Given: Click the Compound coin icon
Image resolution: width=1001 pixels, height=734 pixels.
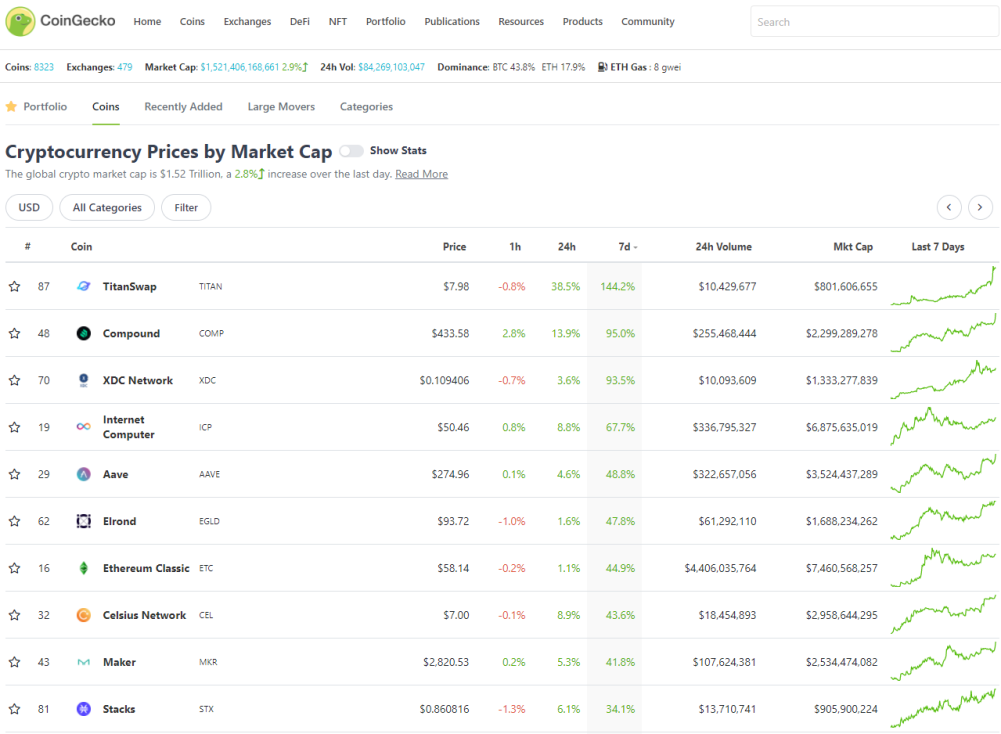Looking at the screenshot, I should 84,333.
